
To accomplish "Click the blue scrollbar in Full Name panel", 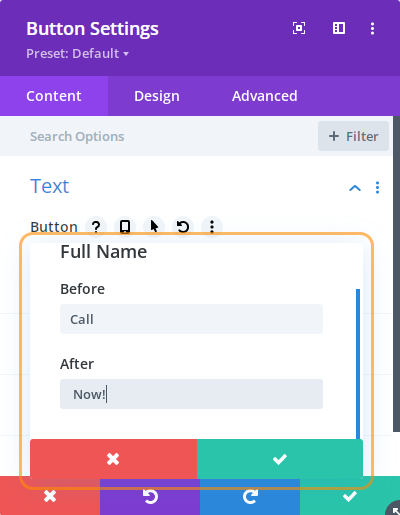I will pos(358,364).
